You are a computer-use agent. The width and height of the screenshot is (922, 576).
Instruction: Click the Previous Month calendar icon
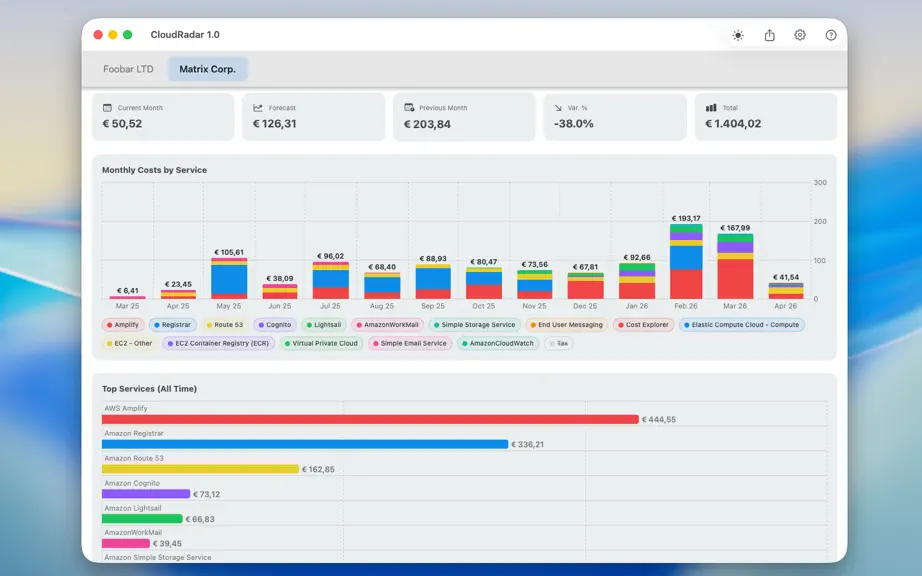point(409,108)
